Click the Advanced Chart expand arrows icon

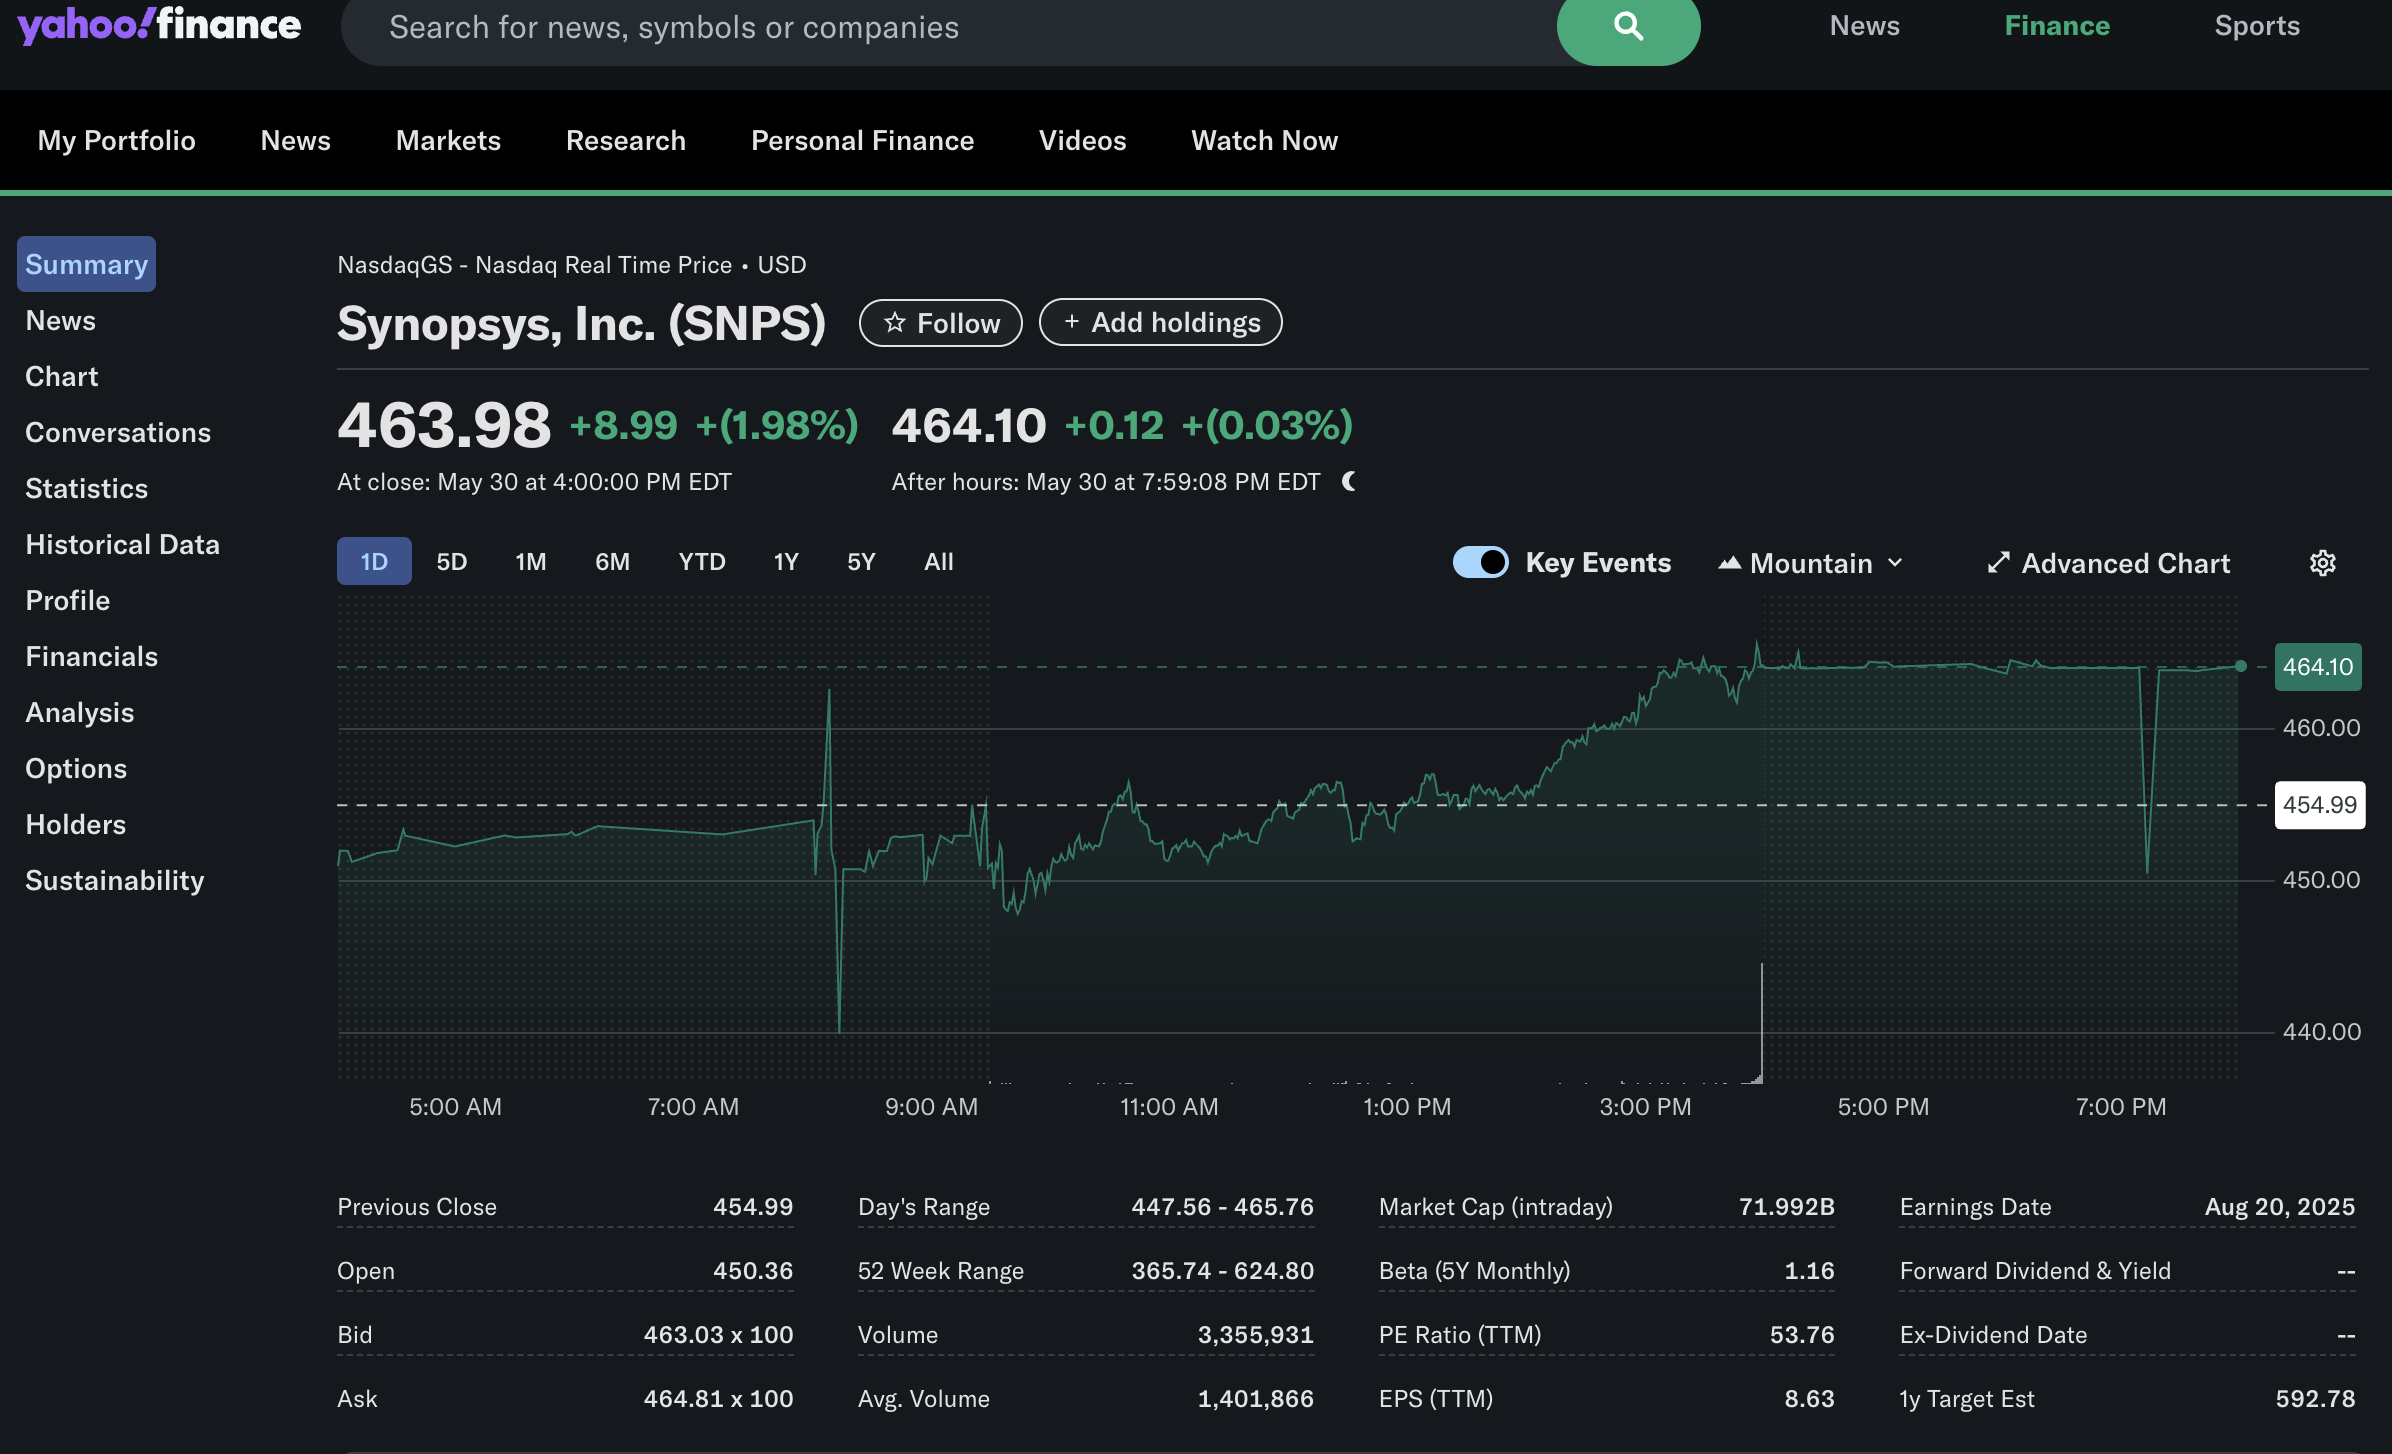(1997, 563)
